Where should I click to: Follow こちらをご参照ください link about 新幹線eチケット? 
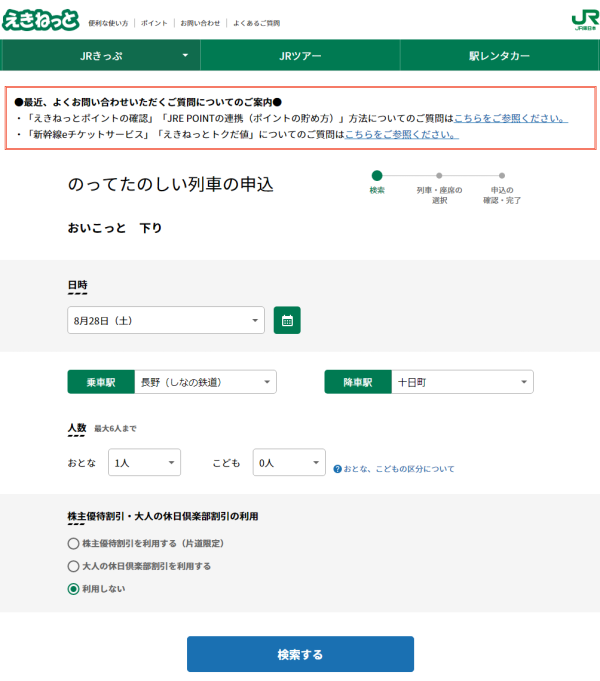(402, 134)
